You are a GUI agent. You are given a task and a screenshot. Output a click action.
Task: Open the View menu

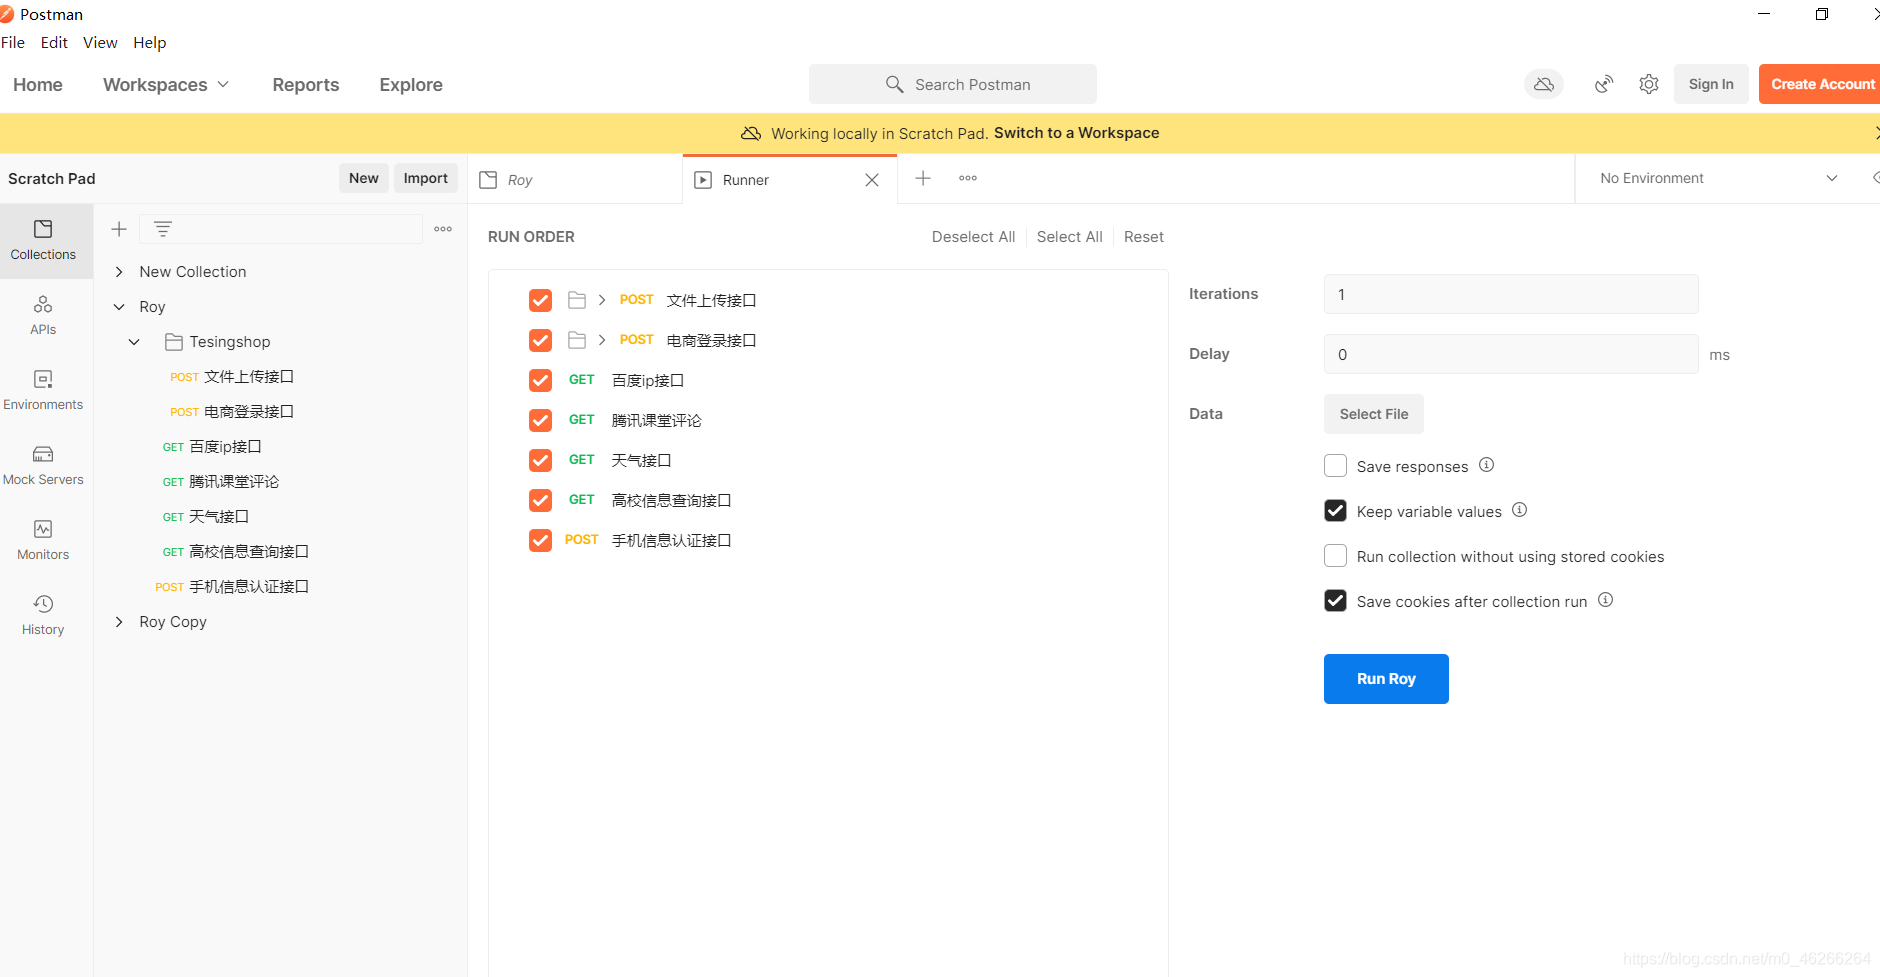pos(100,42)
